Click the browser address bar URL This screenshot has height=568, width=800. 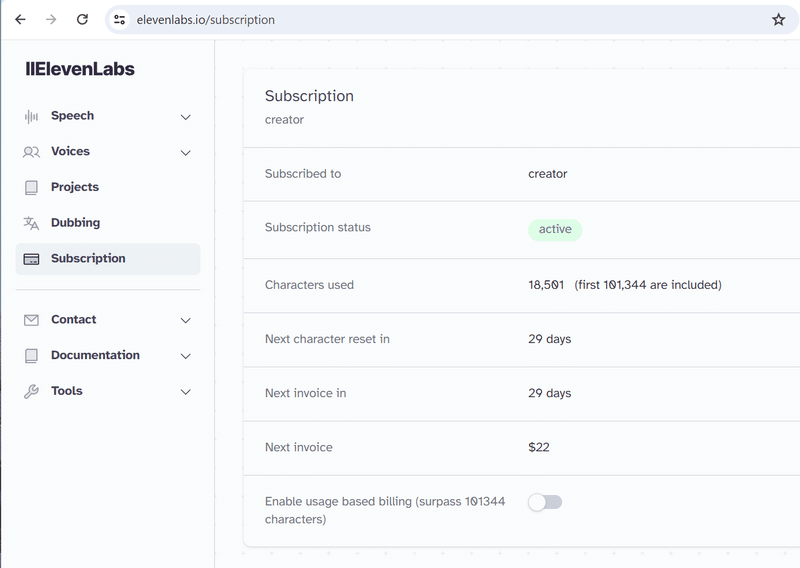coord(206,19)
